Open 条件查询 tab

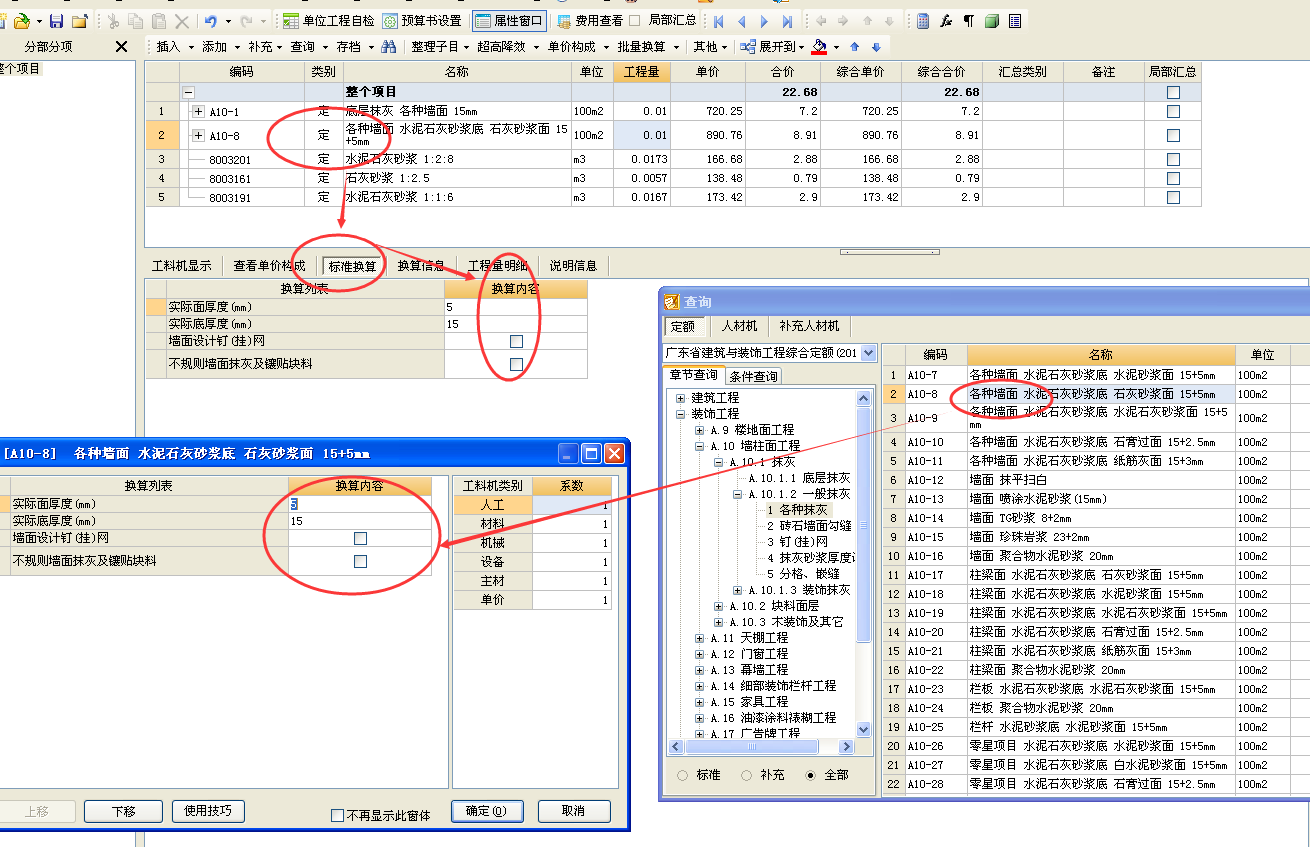click(754, 376)
